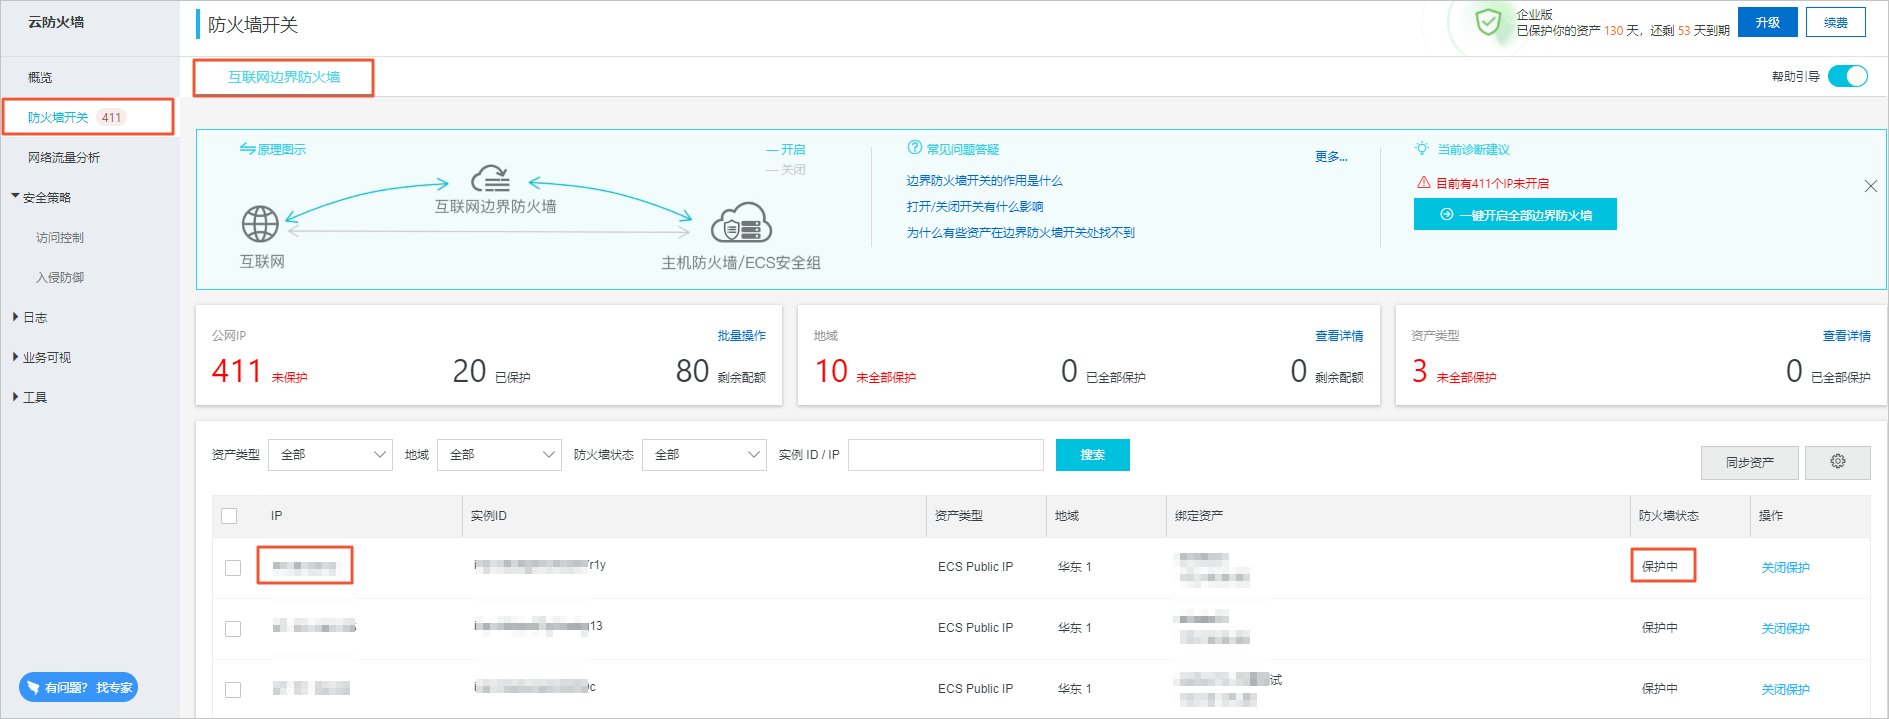Click the 有问题?找专家 help button
The image size is (1889, 719).
pos(78,687)
